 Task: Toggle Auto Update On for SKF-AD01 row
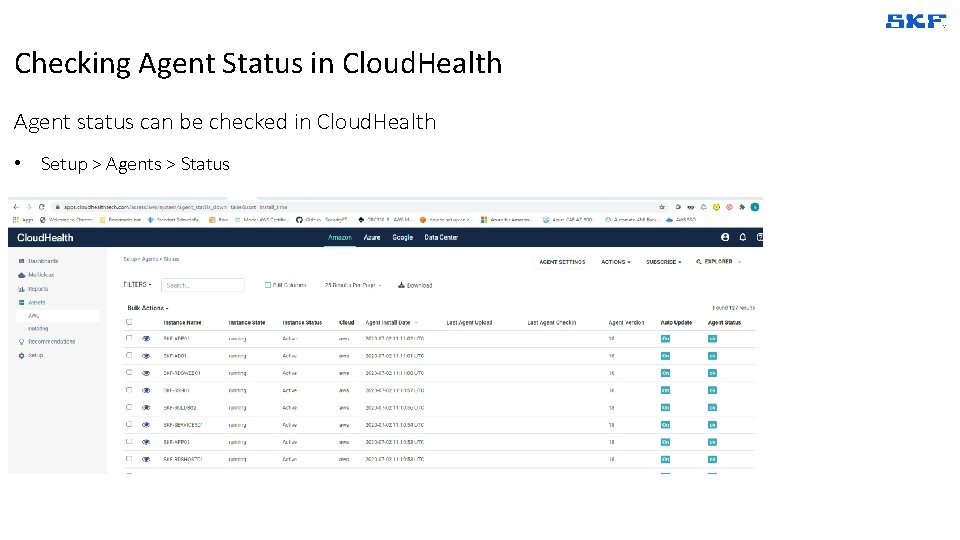point(666,356)
